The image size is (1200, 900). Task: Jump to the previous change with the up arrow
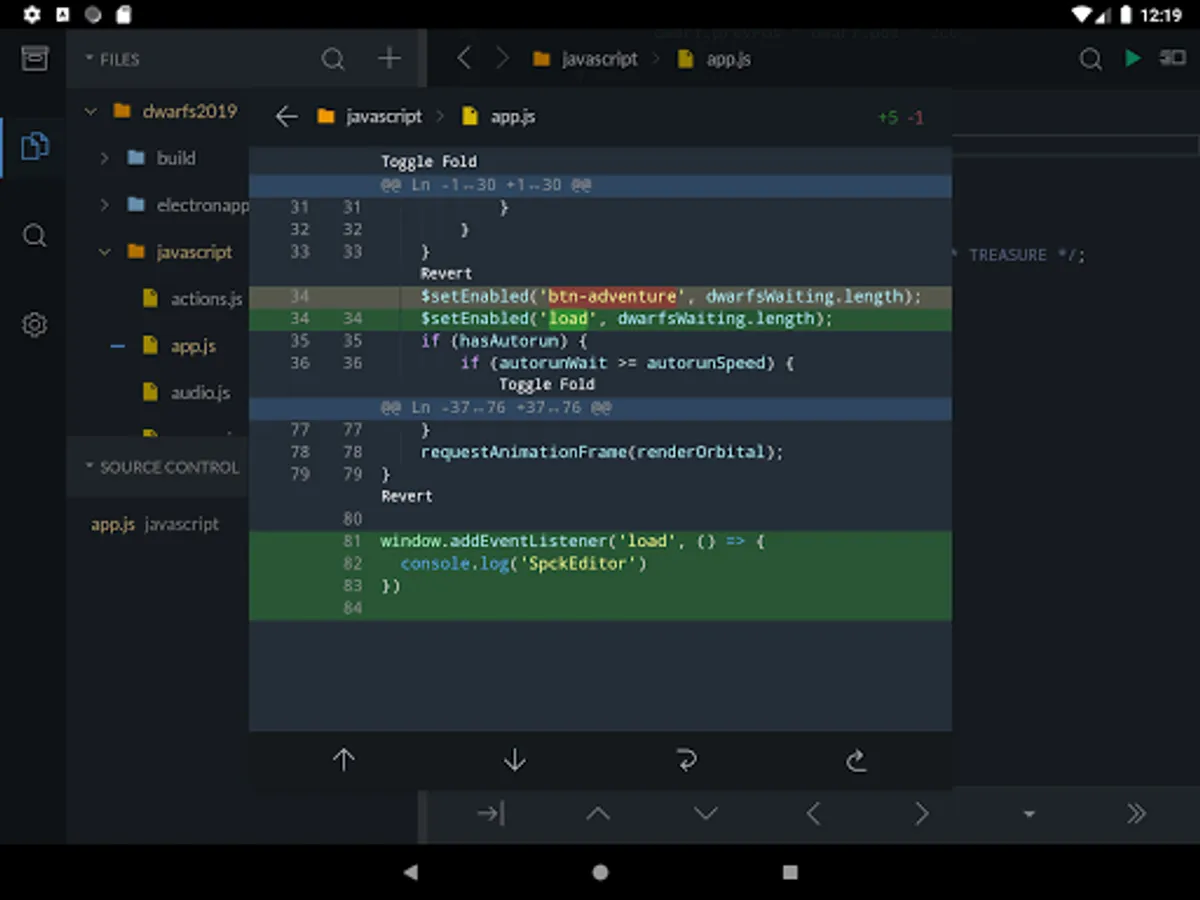(343, 761)
